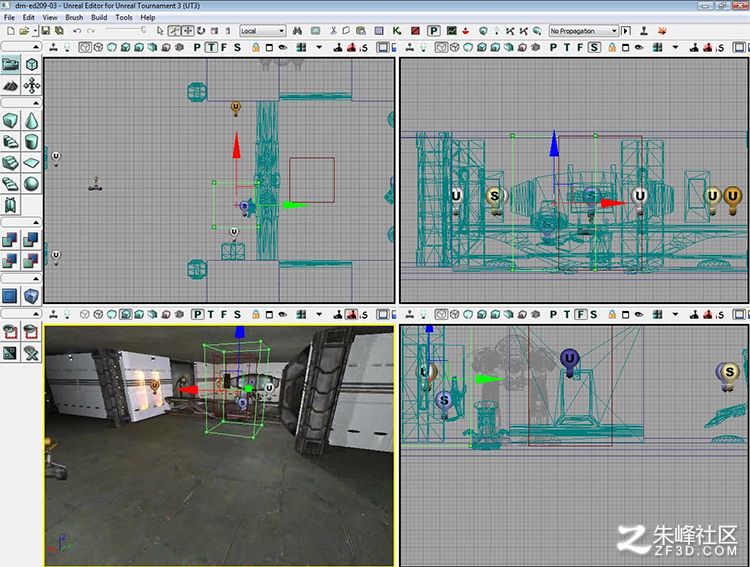
Task: Select the Sheet brush builder
Action: tap(32, 163)
